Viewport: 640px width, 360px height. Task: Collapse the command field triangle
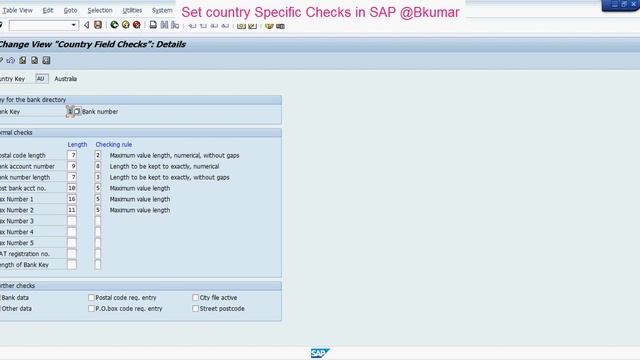click(86, 25)
